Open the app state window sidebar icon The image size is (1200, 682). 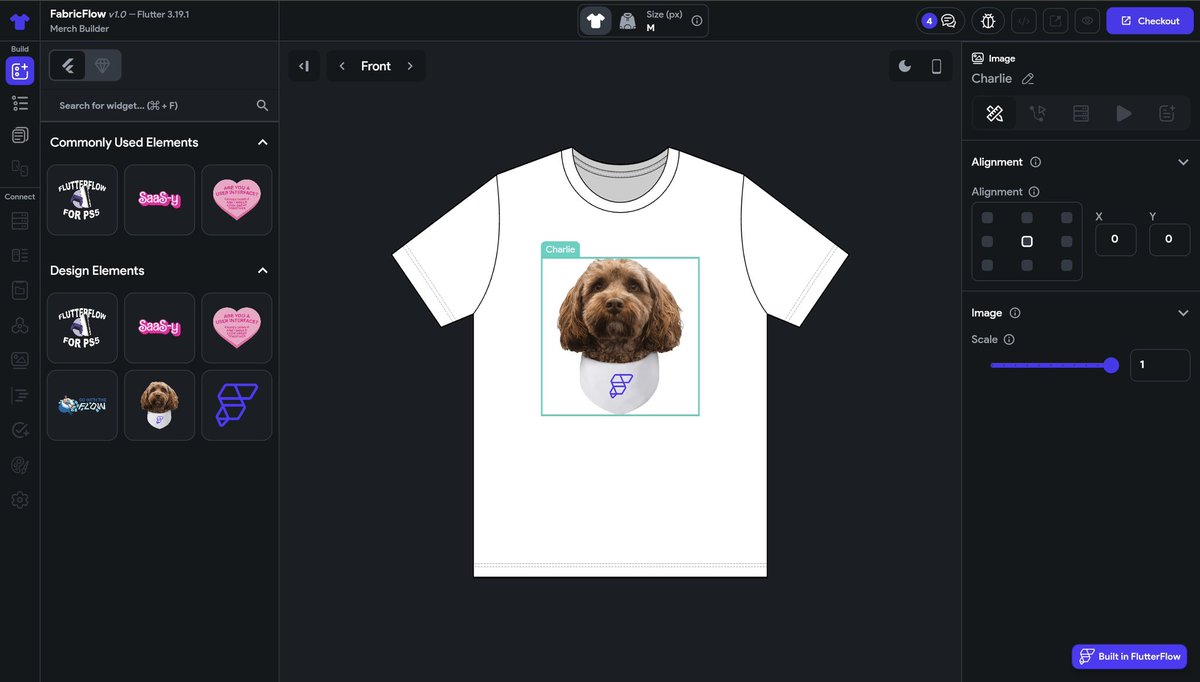[20, 290]
